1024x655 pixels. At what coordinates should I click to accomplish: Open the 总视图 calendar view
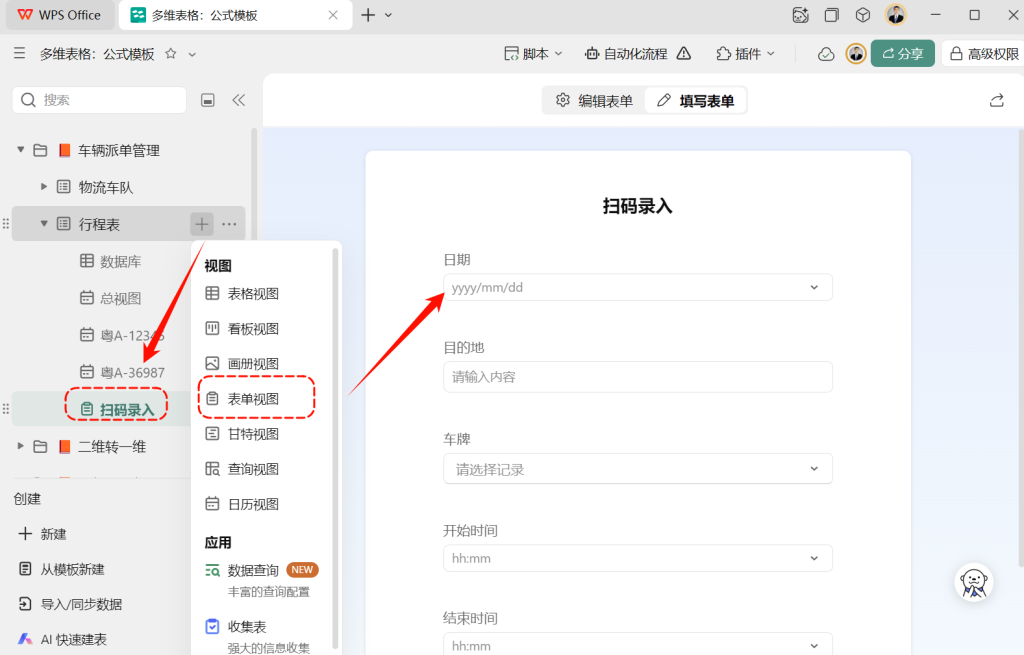click(x=110, y=298)
